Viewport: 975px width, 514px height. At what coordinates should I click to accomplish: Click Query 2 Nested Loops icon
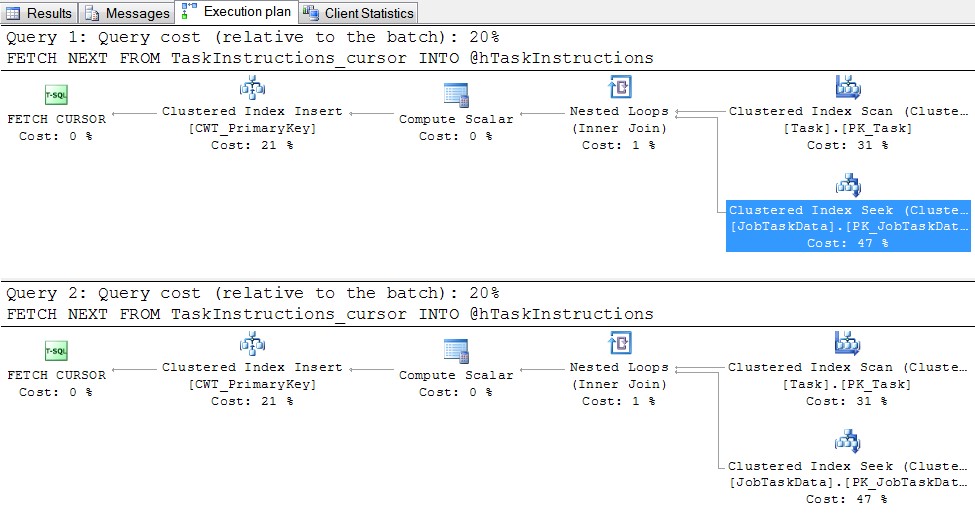[x=619, y=343]
